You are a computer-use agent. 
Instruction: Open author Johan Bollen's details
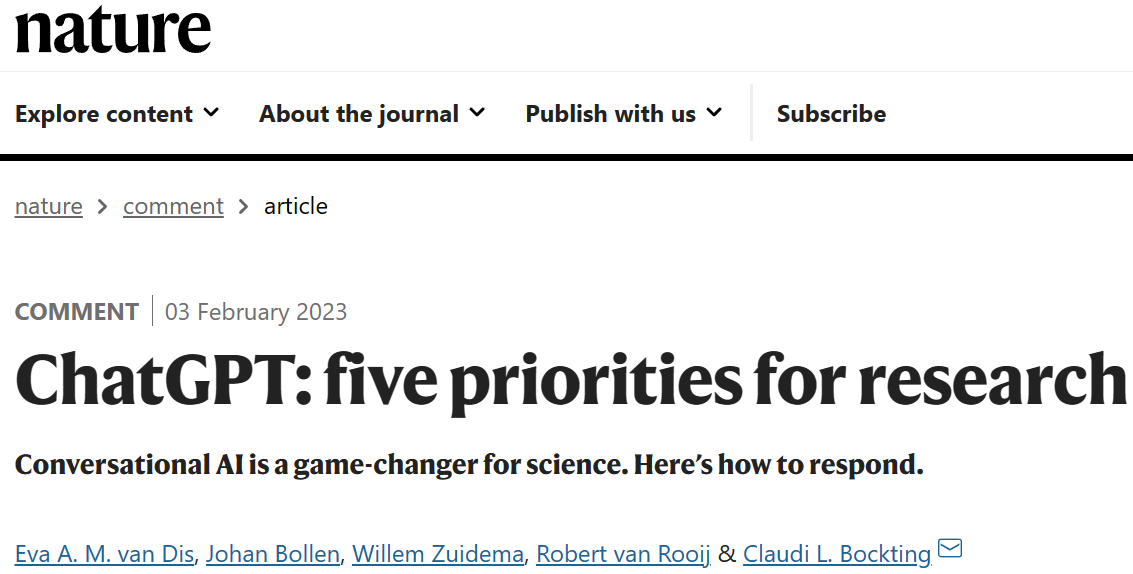[x=272, y=553]
